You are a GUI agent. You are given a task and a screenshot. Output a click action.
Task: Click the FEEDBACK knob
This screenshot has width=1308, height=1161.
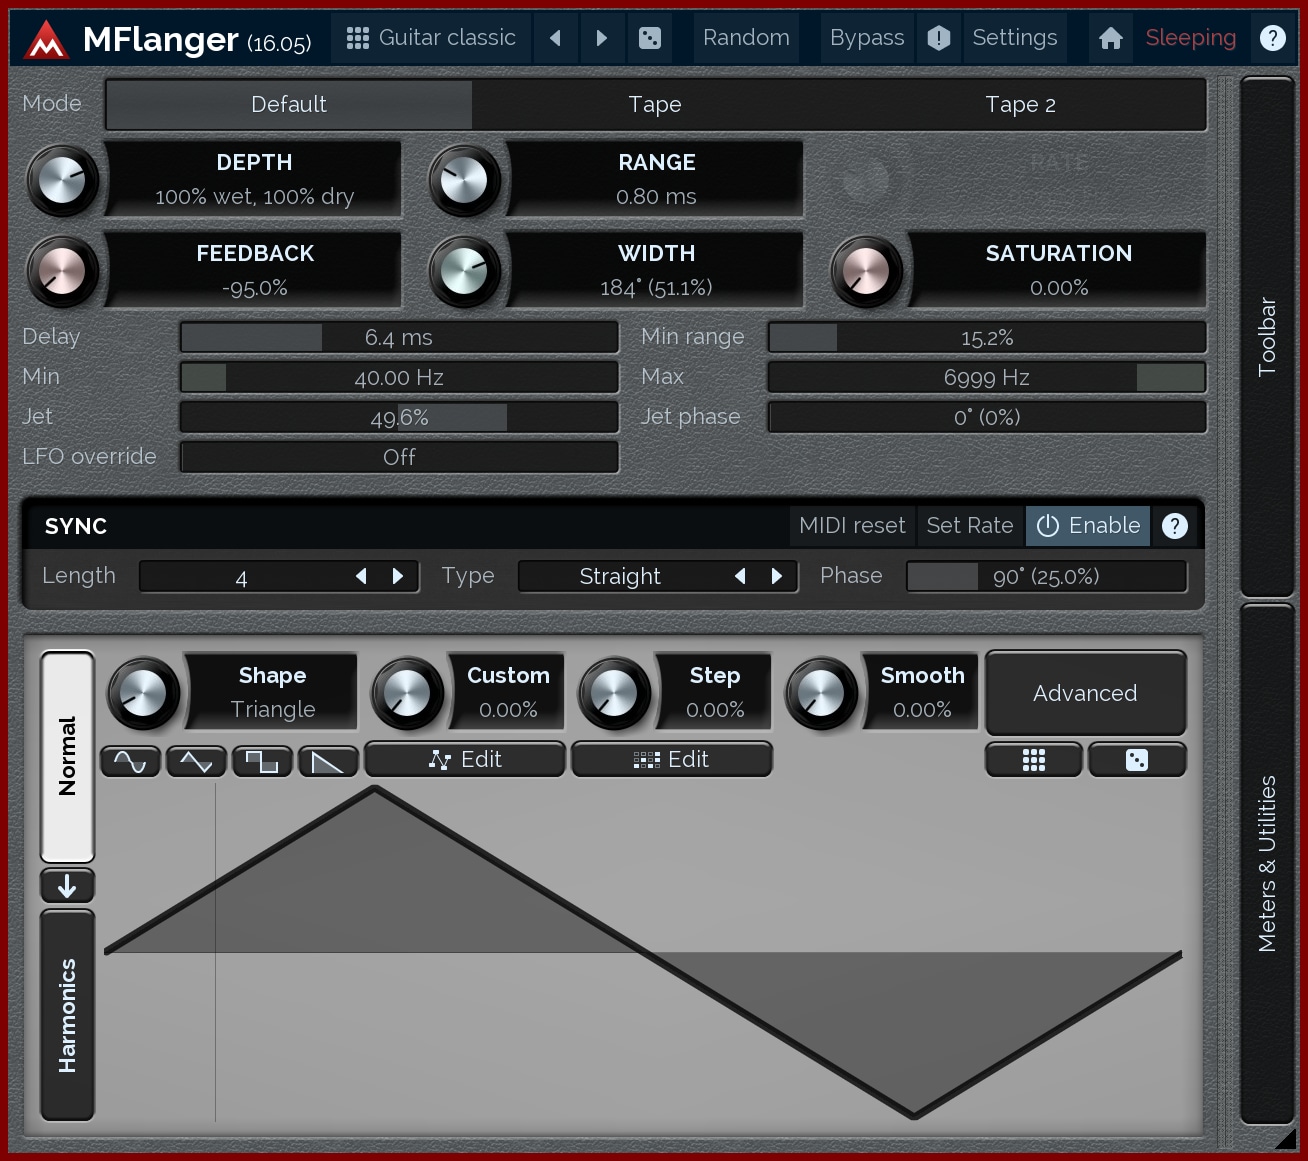(62, 272)
